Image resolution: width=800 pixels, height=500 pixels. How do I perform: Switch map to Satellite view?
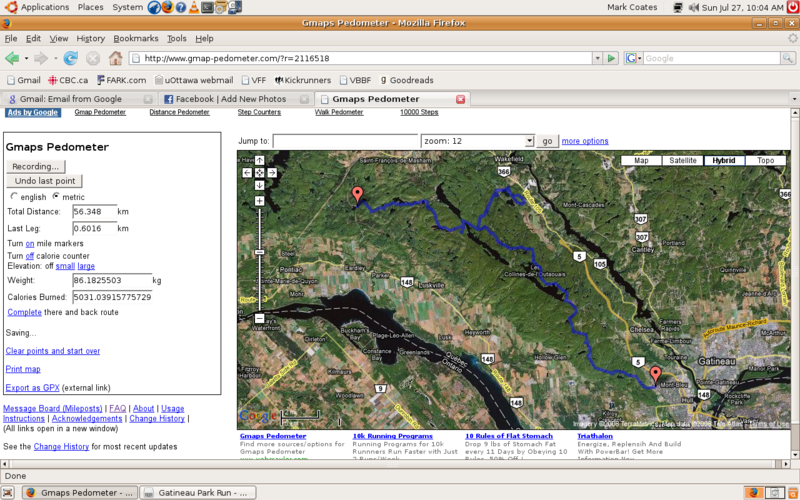[x=683, y=160]
